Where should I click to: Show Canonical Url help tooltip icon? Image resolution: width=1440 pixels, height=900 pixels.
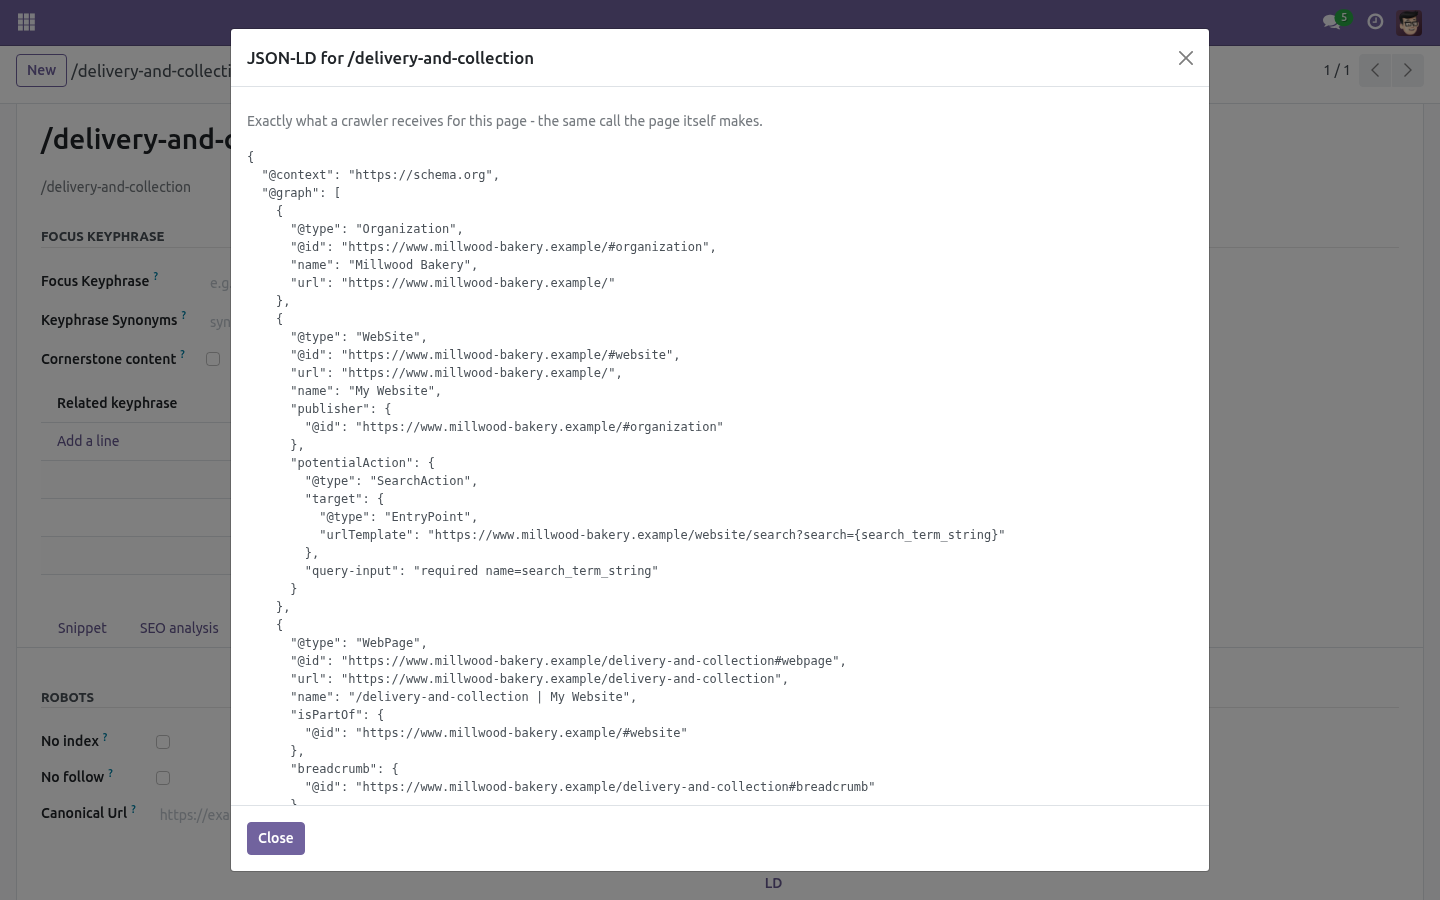coord(133,809)
